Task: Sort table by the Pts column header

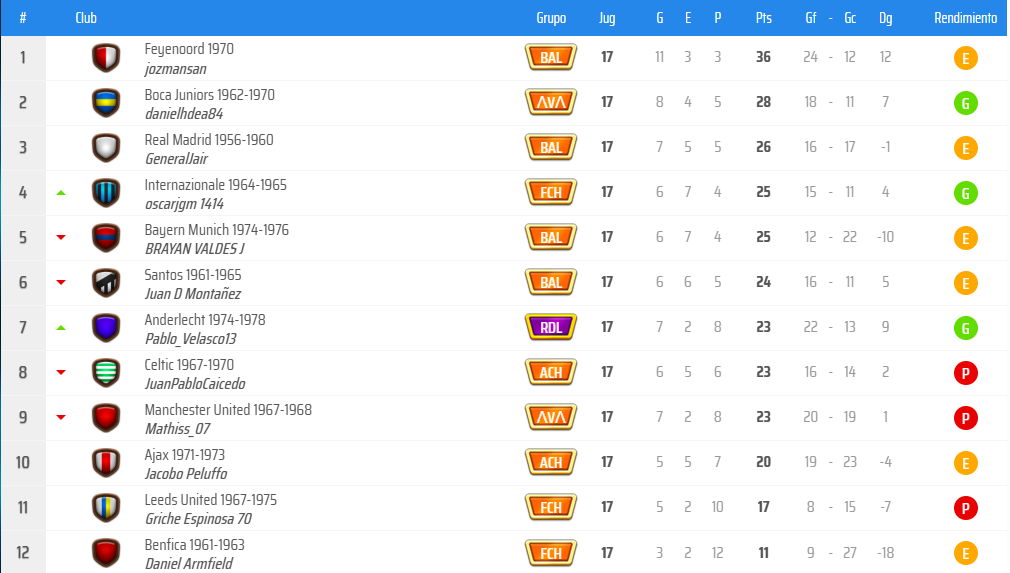Action: coord(763,18)
